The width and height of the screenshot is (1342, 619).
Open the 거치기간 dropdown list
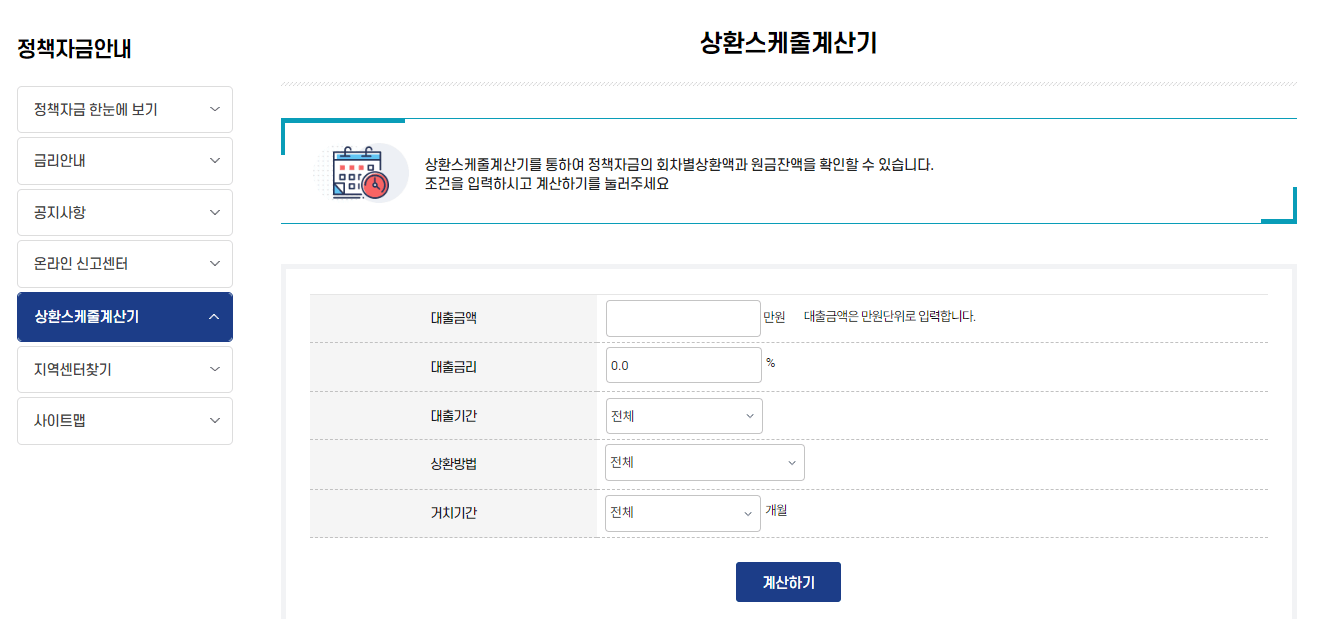click(683, 513)
